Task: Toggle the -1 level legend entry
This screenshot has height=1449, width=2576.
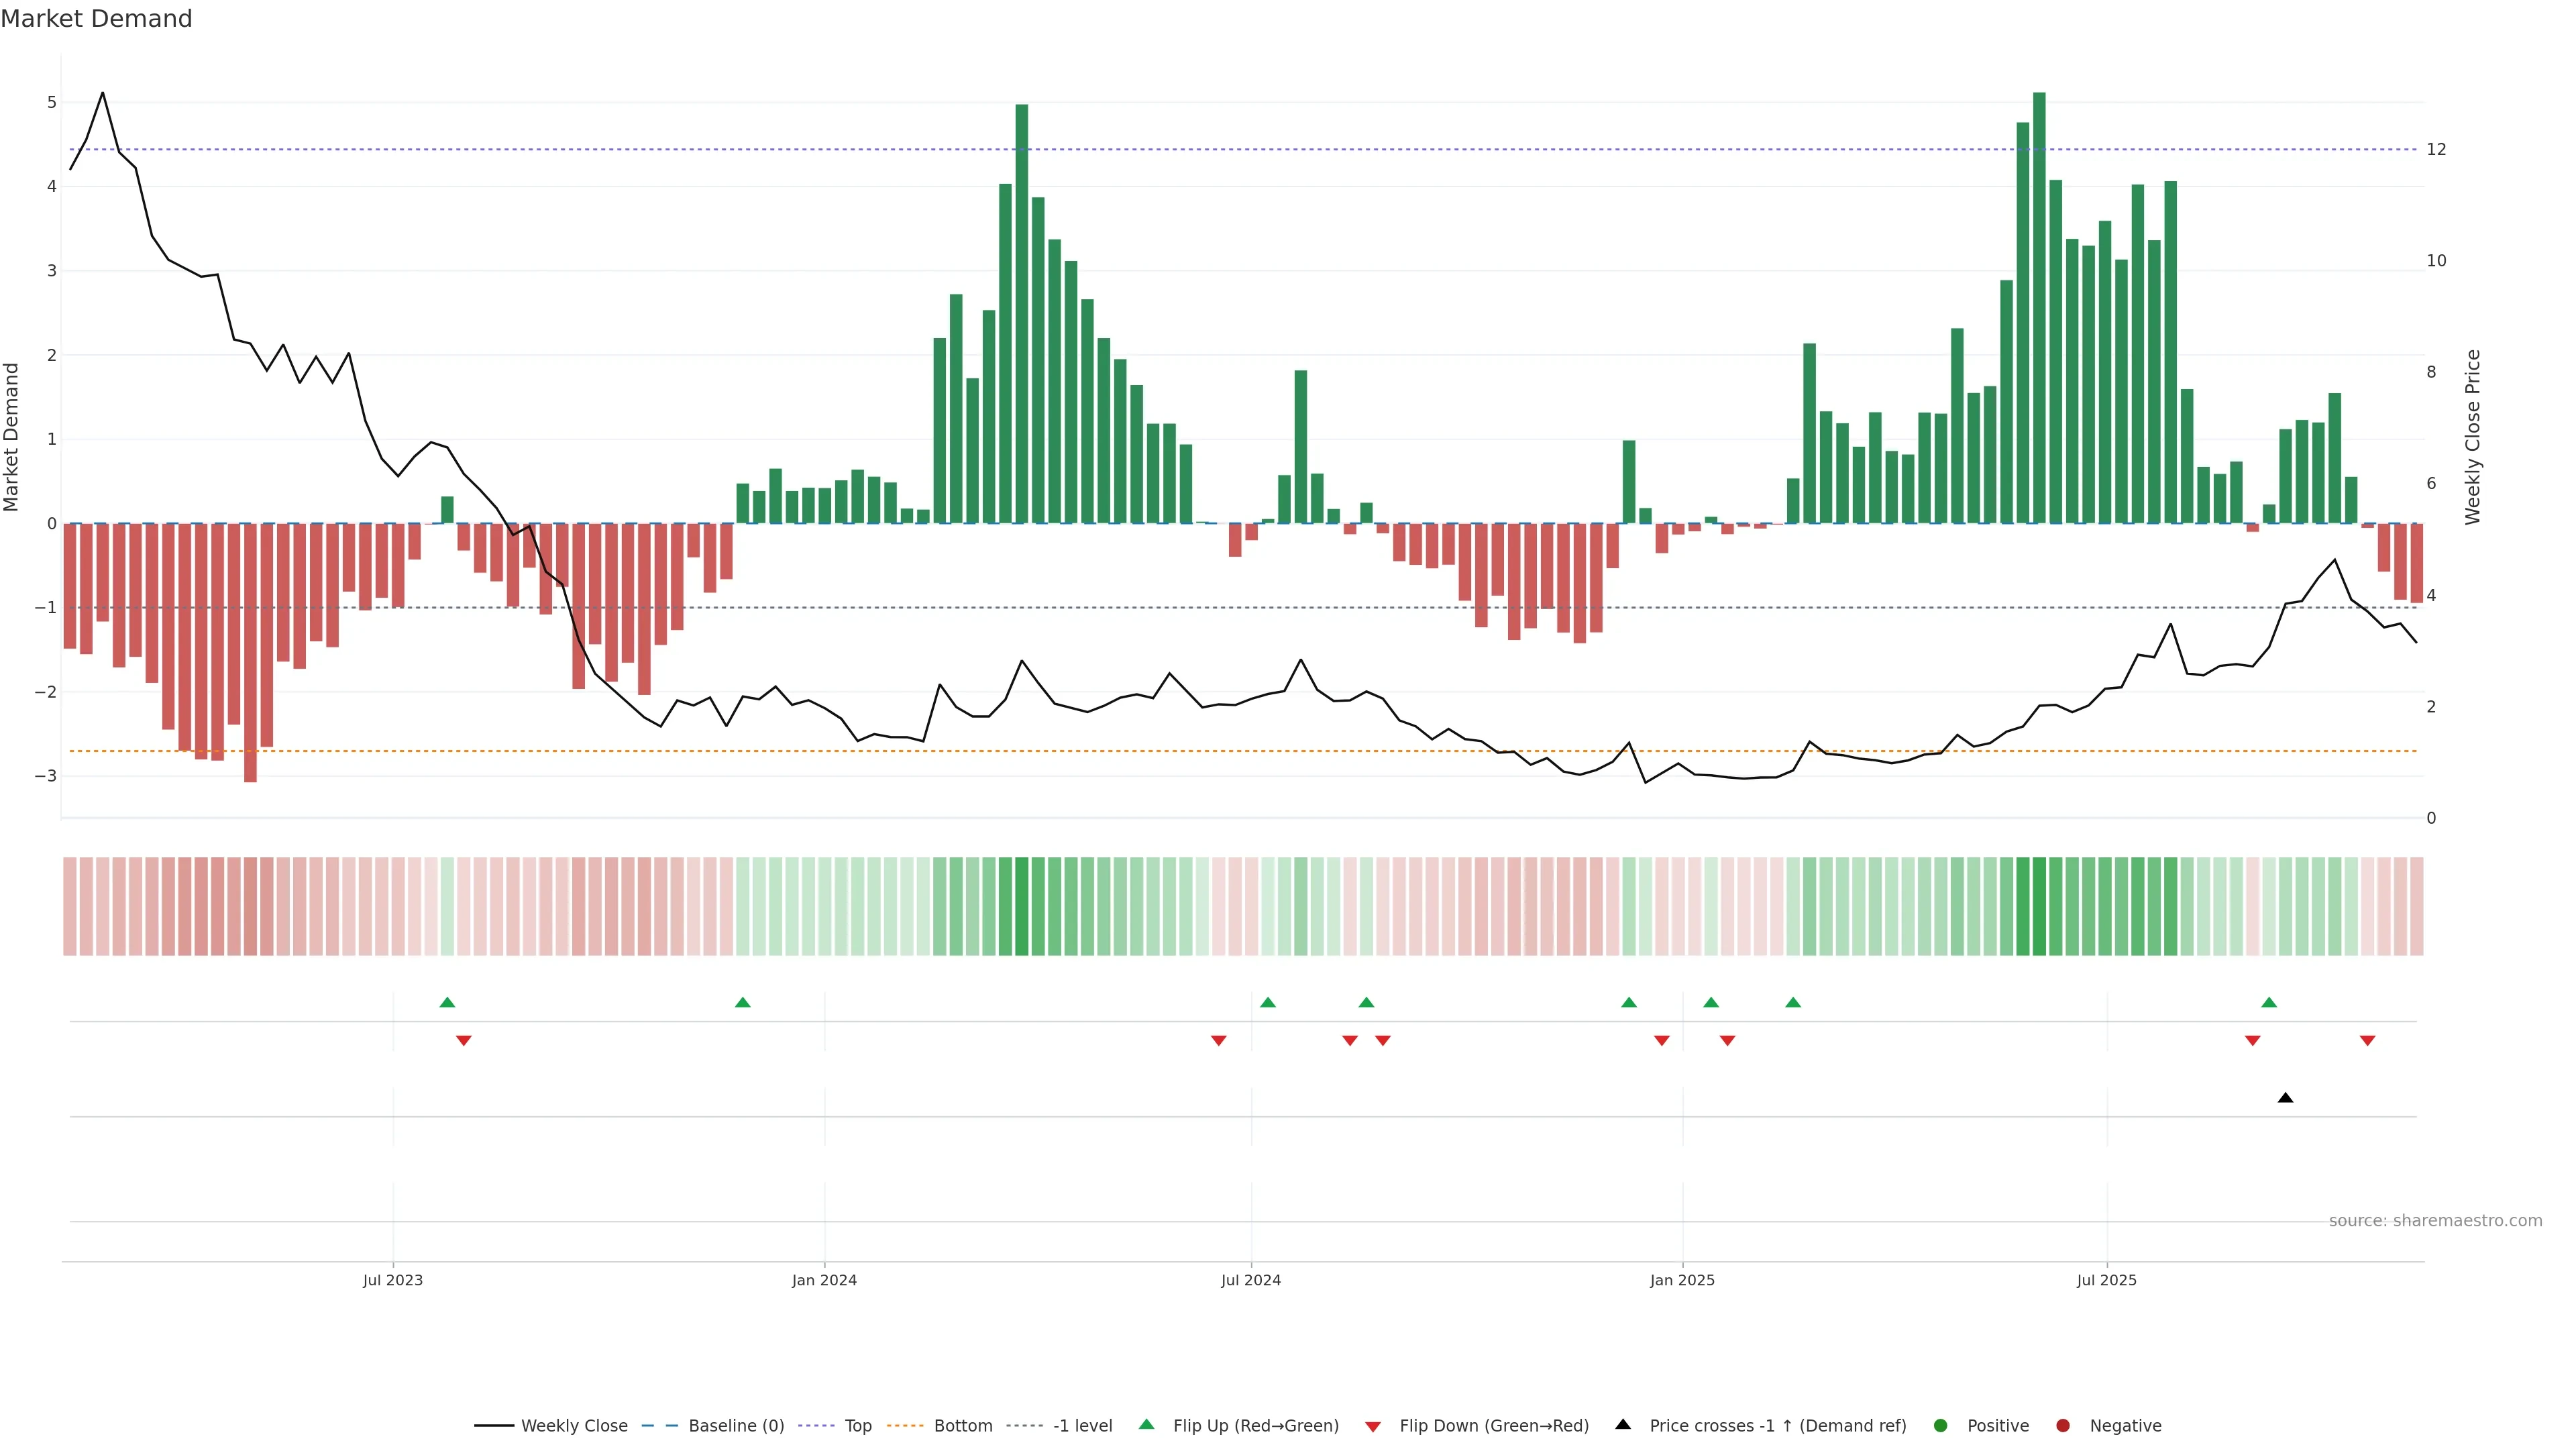Action: tap(1082, 1425)
